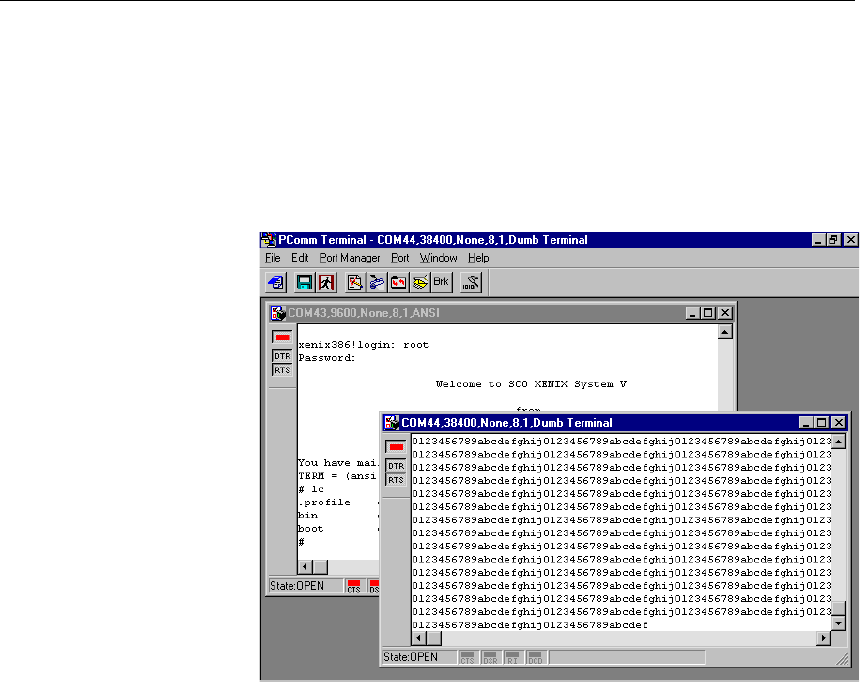This screenshot has height=682, width=860.
Task: Toggle RTS in COM44 window
Action: point(395,480)
